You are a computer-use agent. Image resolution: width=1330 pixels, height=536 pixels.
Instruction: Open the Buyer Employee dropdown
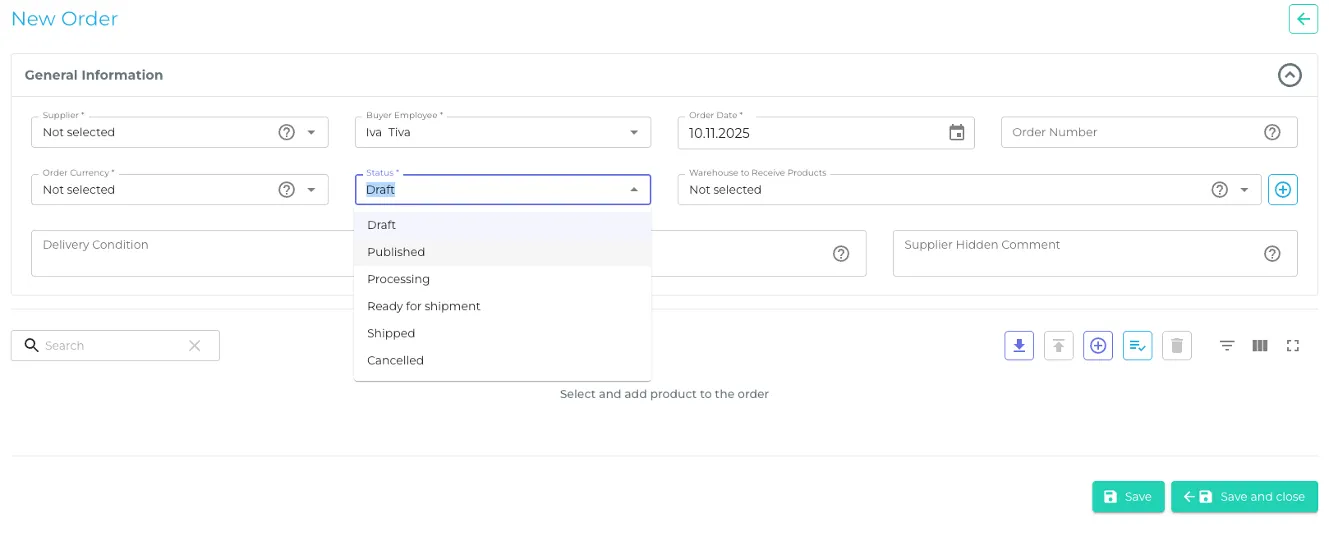[634, 132]
